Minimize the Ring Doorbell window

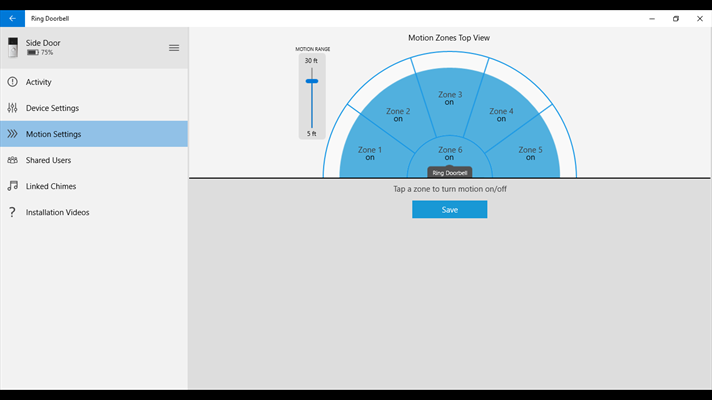click(x=652, y=19)
